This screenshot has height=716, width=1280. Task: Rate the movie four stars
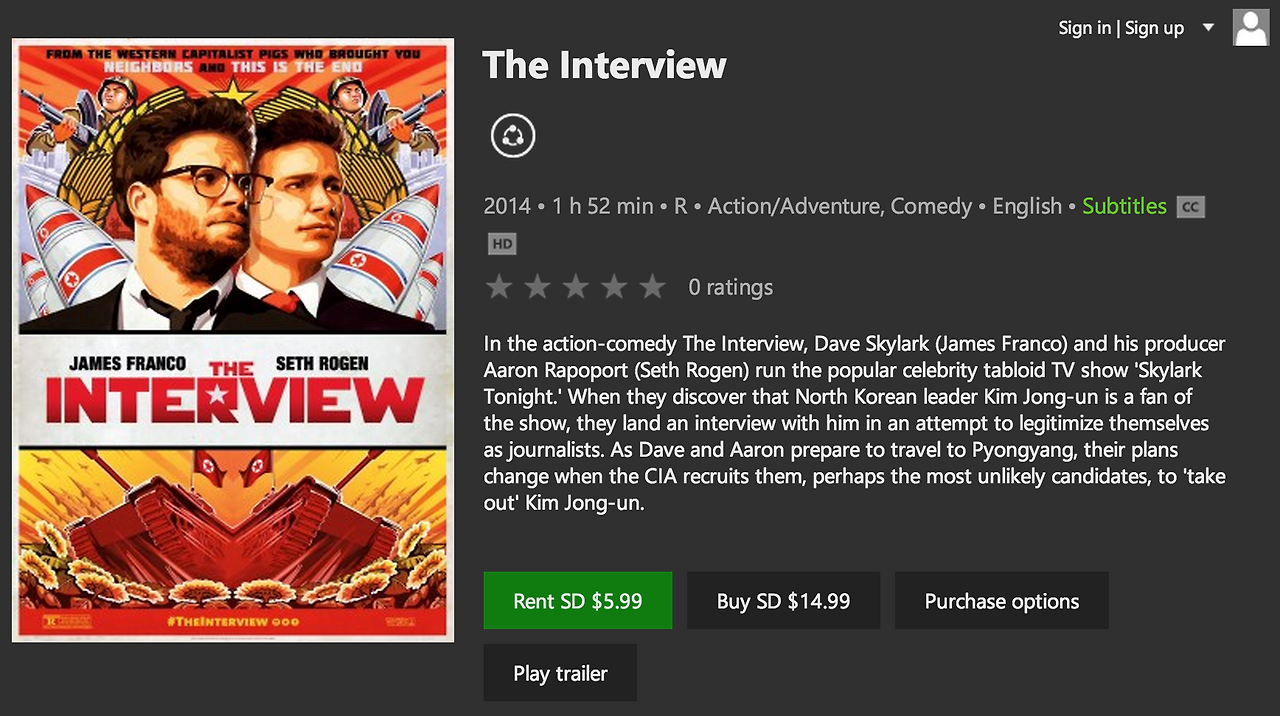tap(613, 288)
